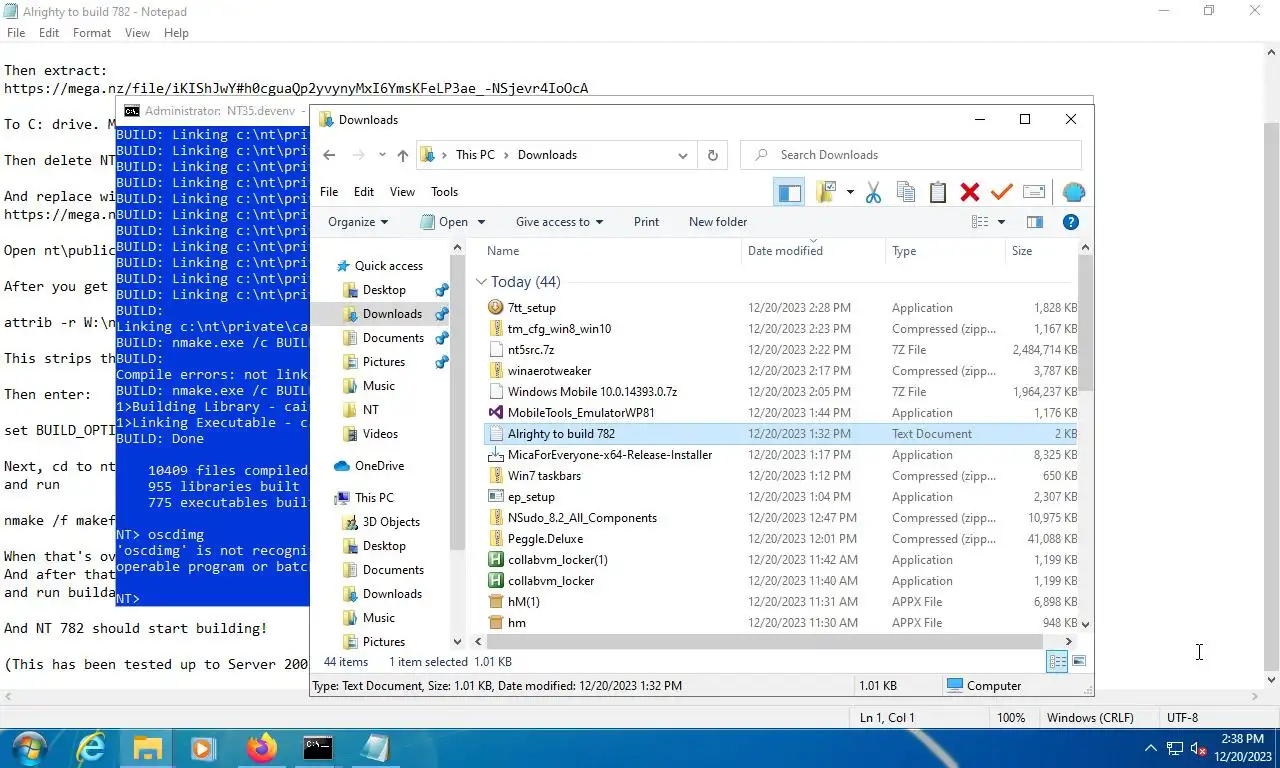The image size is (1280, 768).
Task: Refresh the Downloads folder
Action: tap(712, 155)
